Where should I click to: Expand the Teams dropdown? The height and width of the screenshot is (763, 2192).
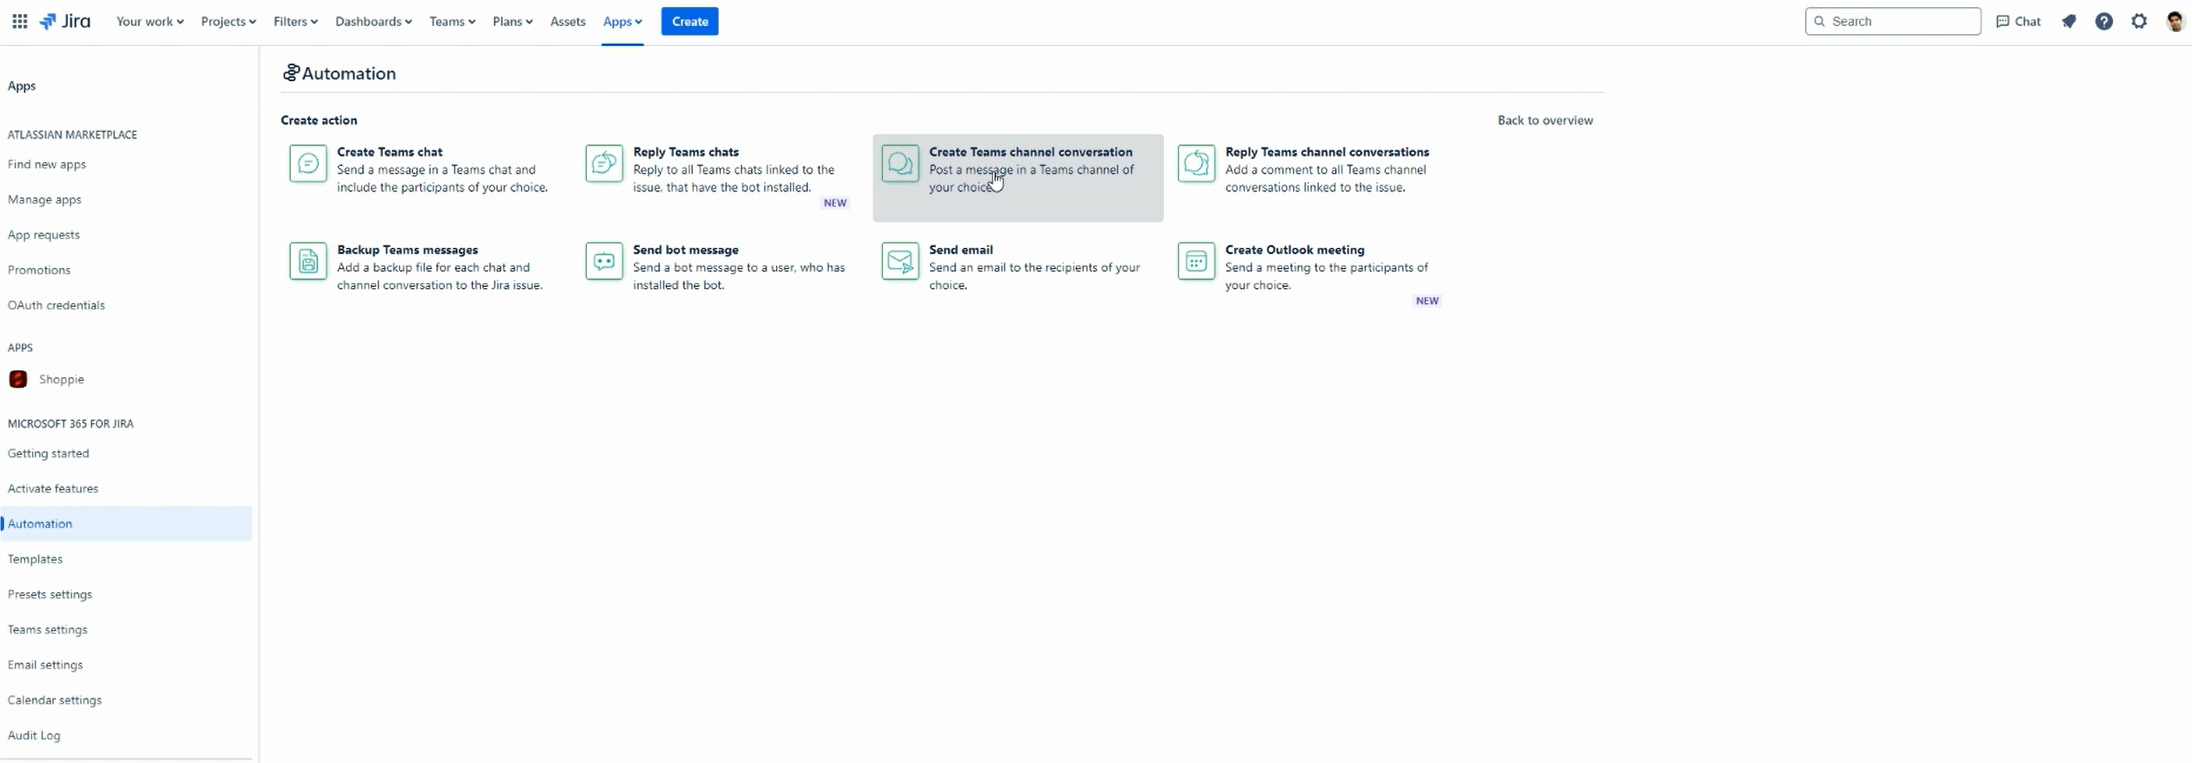click(x=452, y=21)
